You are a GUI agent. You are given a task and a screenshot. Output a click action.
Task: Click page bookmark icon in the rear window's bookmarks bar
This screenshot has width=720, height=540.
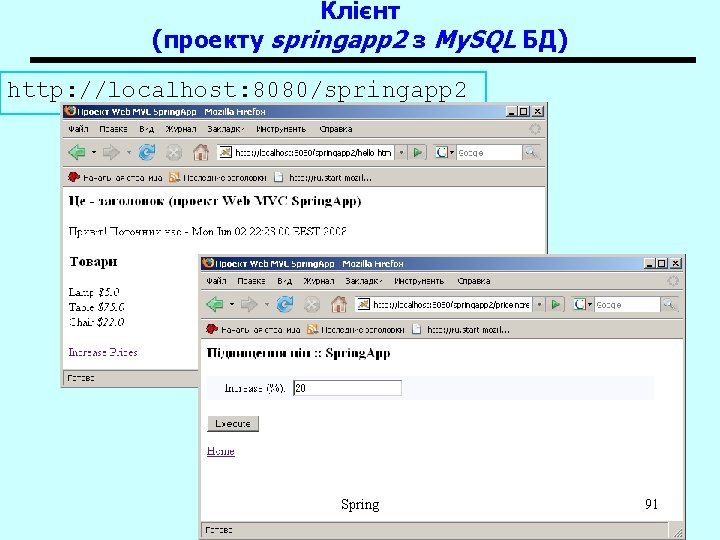click(x=278, y=177)
